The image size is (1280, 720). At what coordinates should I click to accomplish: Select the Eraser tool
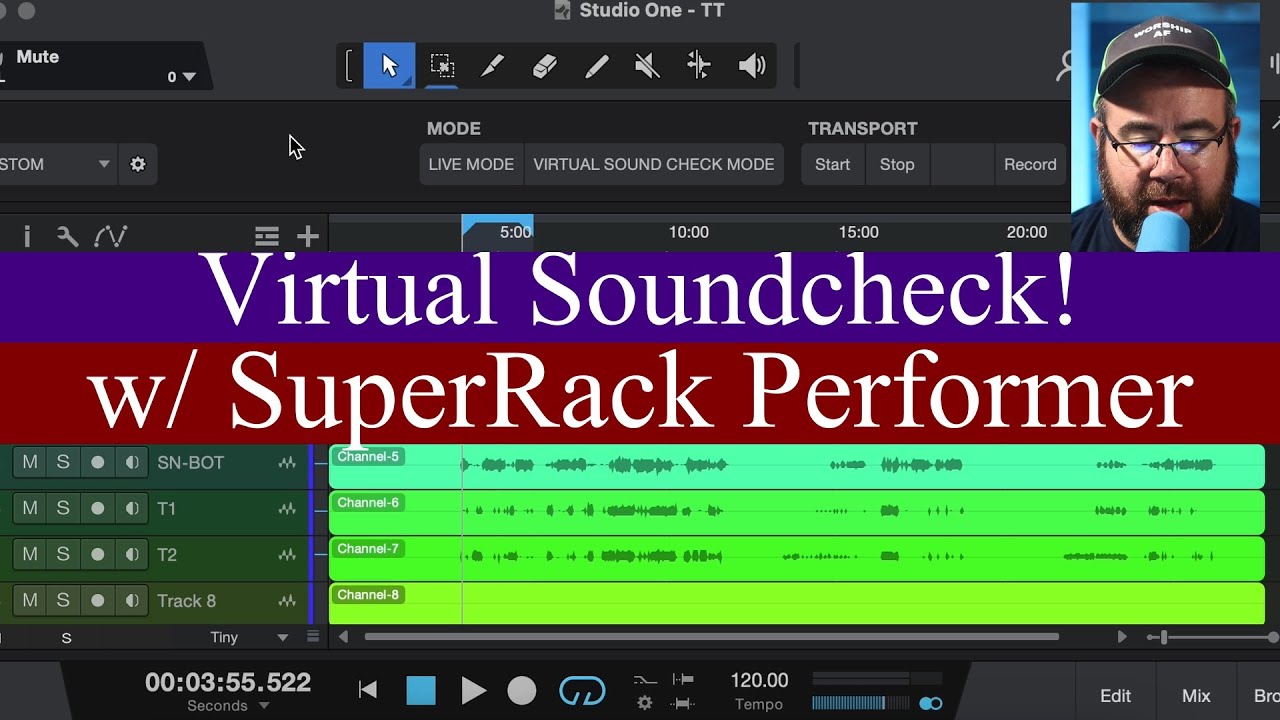coord(544,66)
